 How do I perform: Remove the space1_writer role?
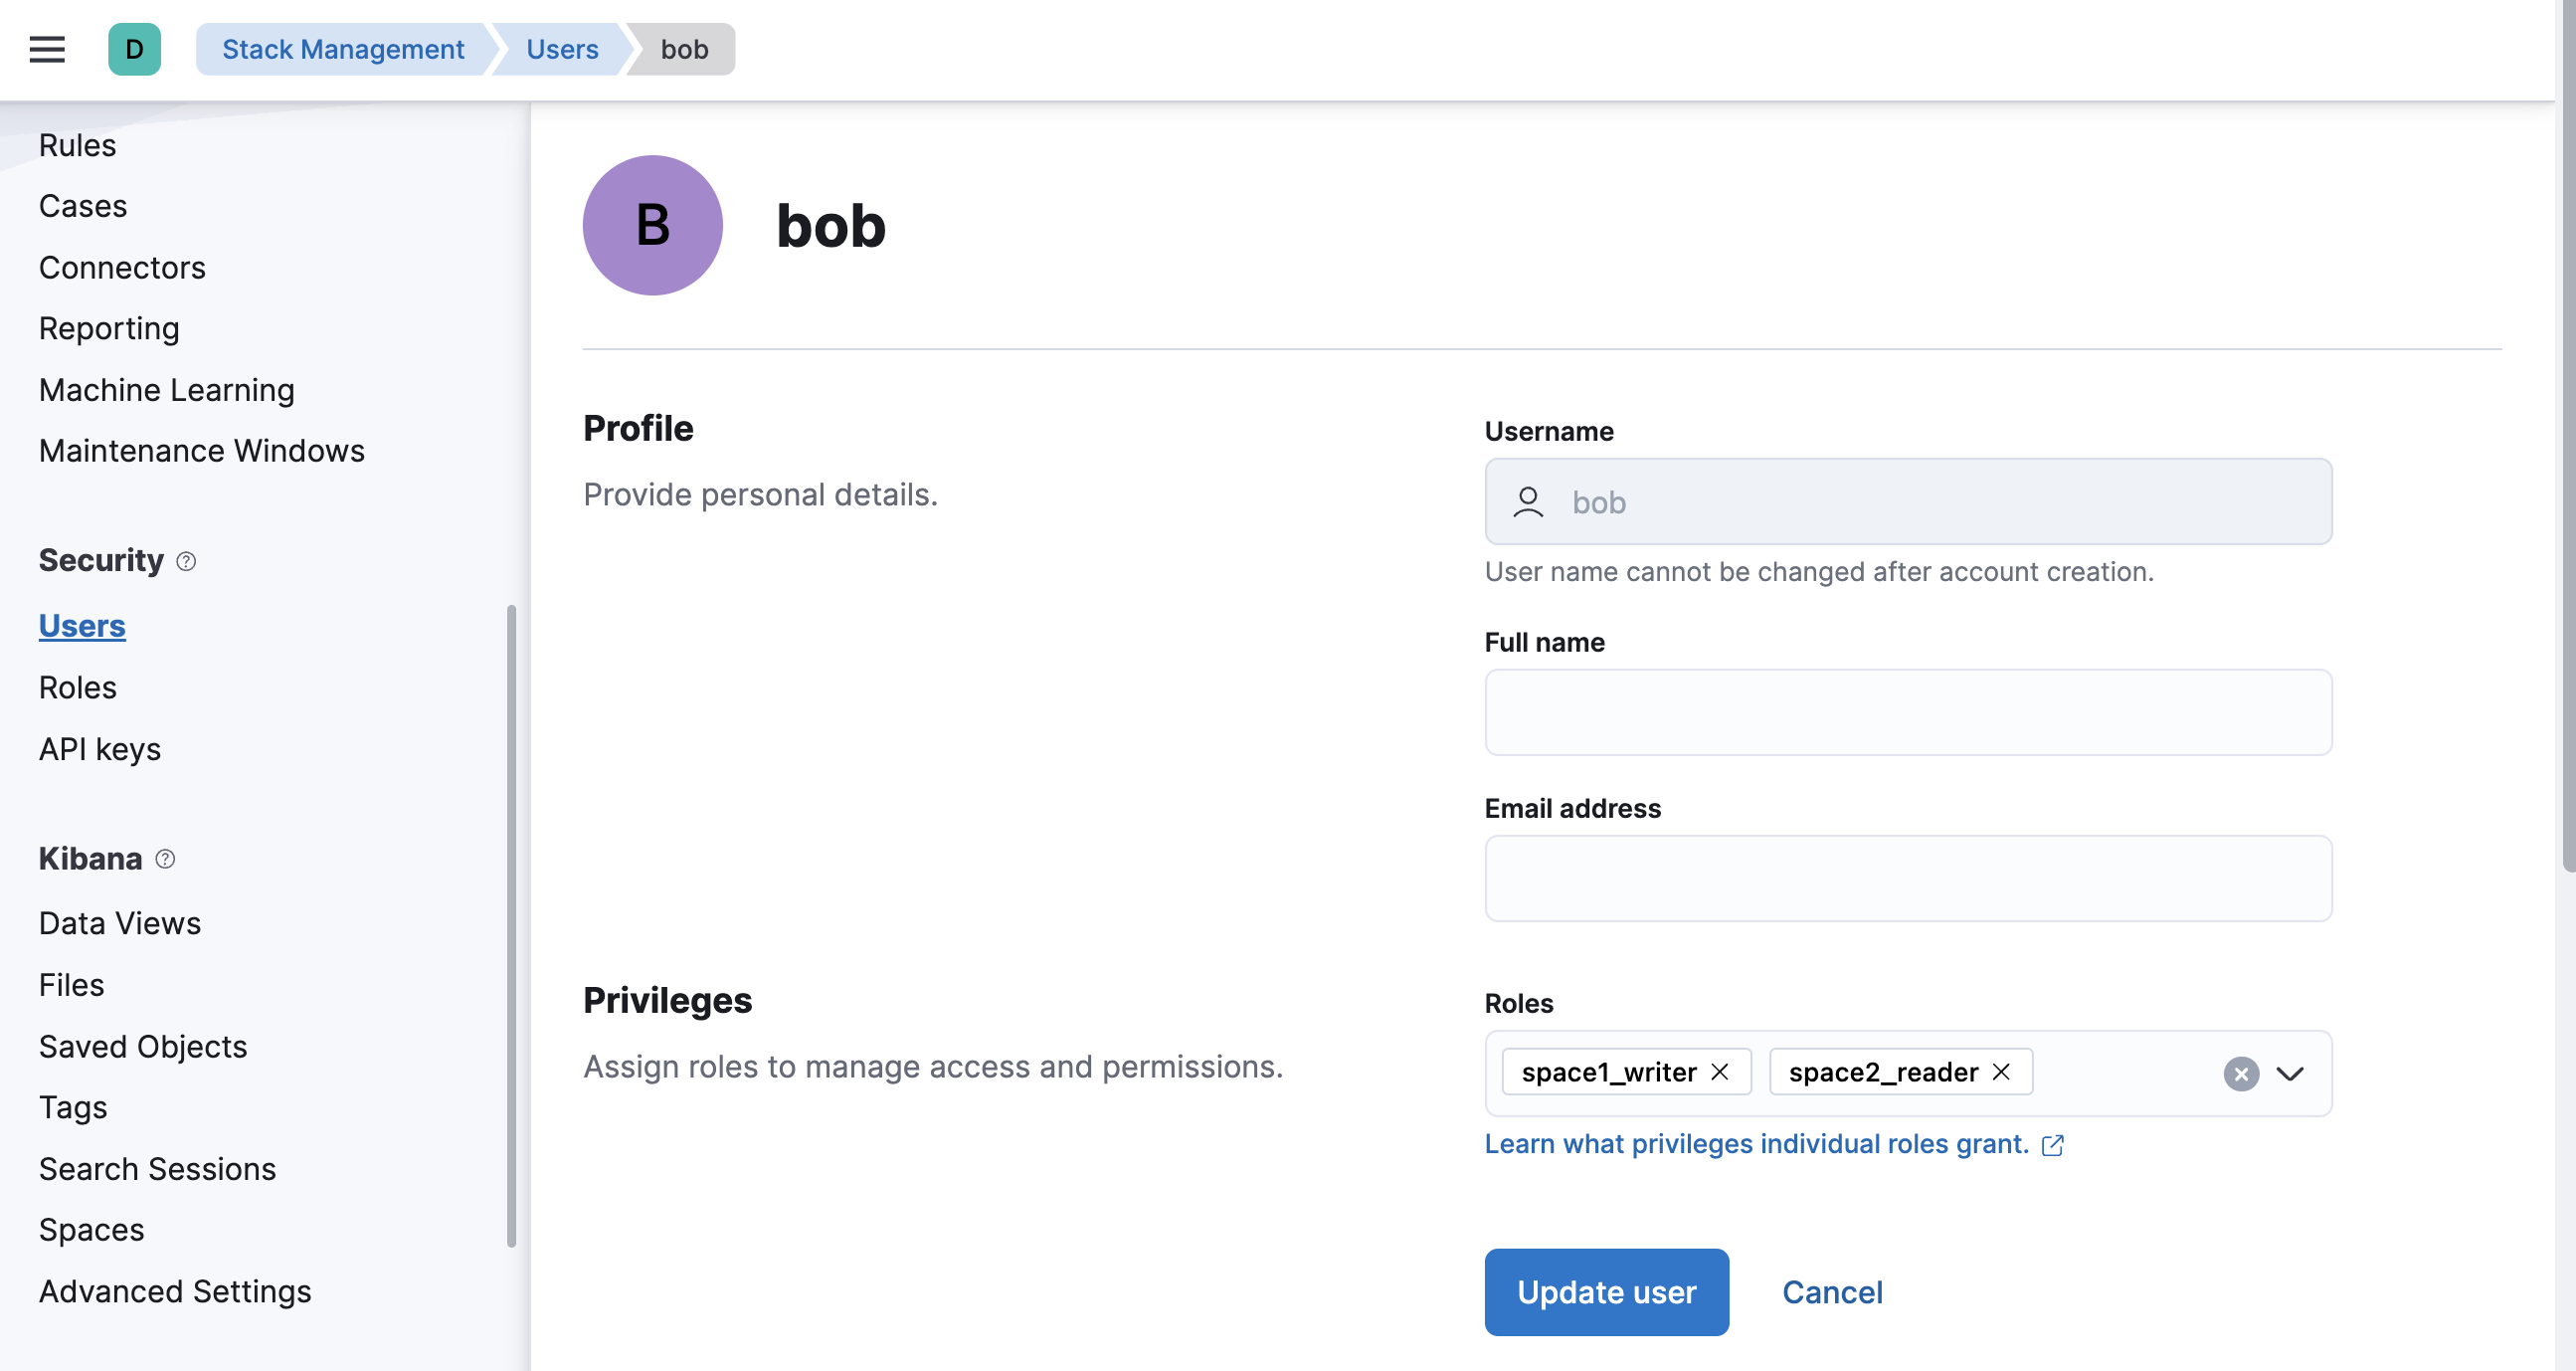click(x=1722, y=1071)
